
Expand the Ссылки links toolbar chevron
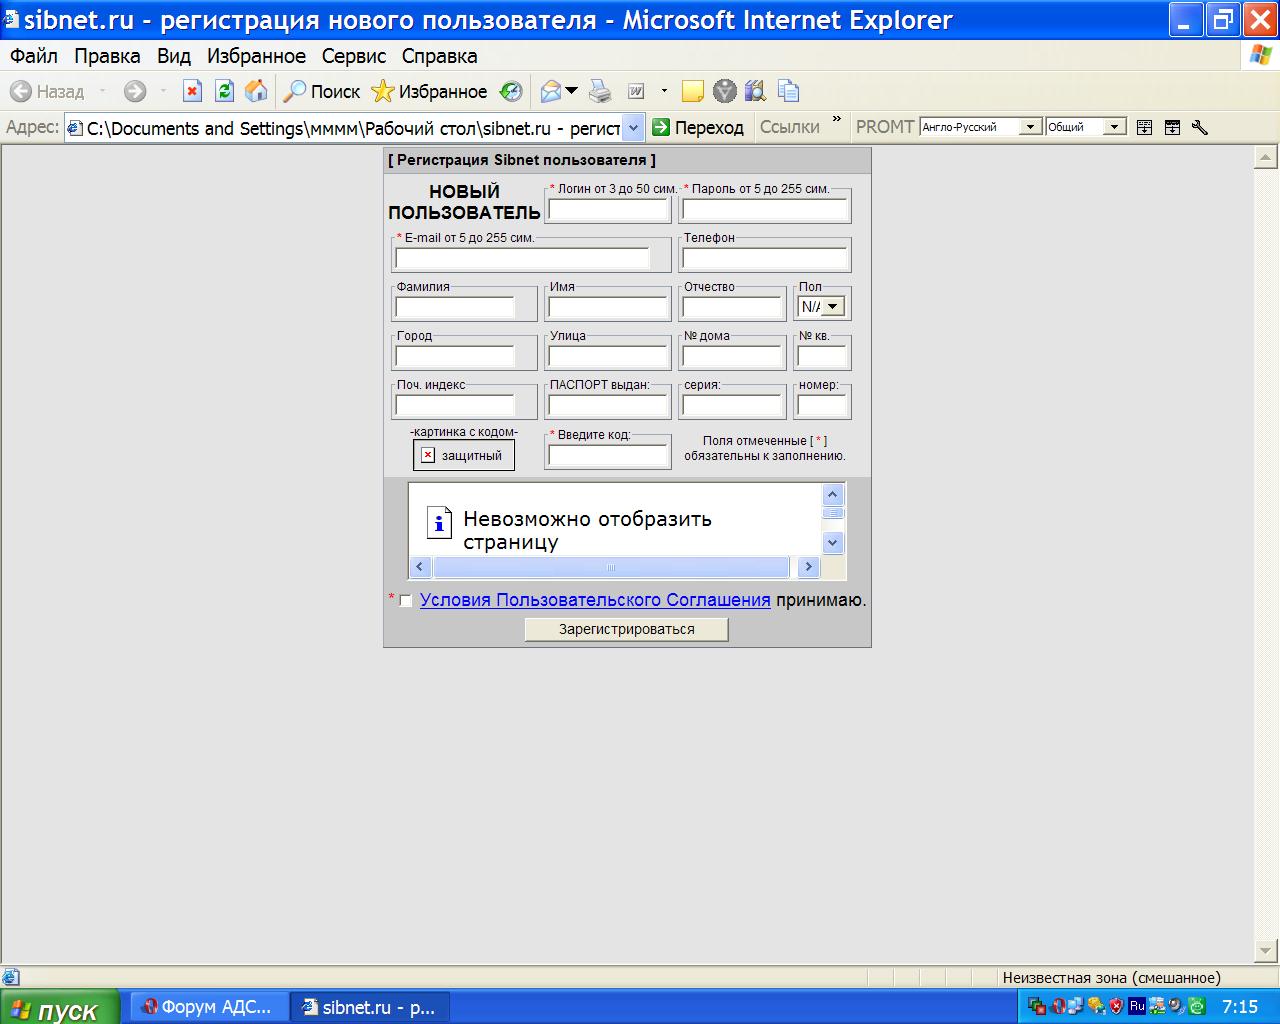click(x=837, y=120)
